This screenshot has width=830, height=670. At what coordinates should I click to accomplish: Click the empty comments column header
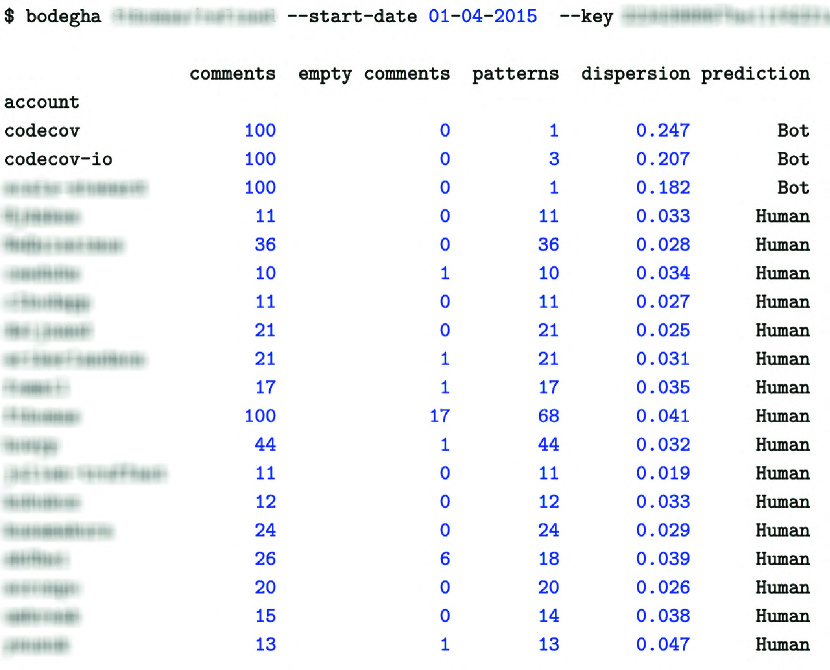coord(373,74)
